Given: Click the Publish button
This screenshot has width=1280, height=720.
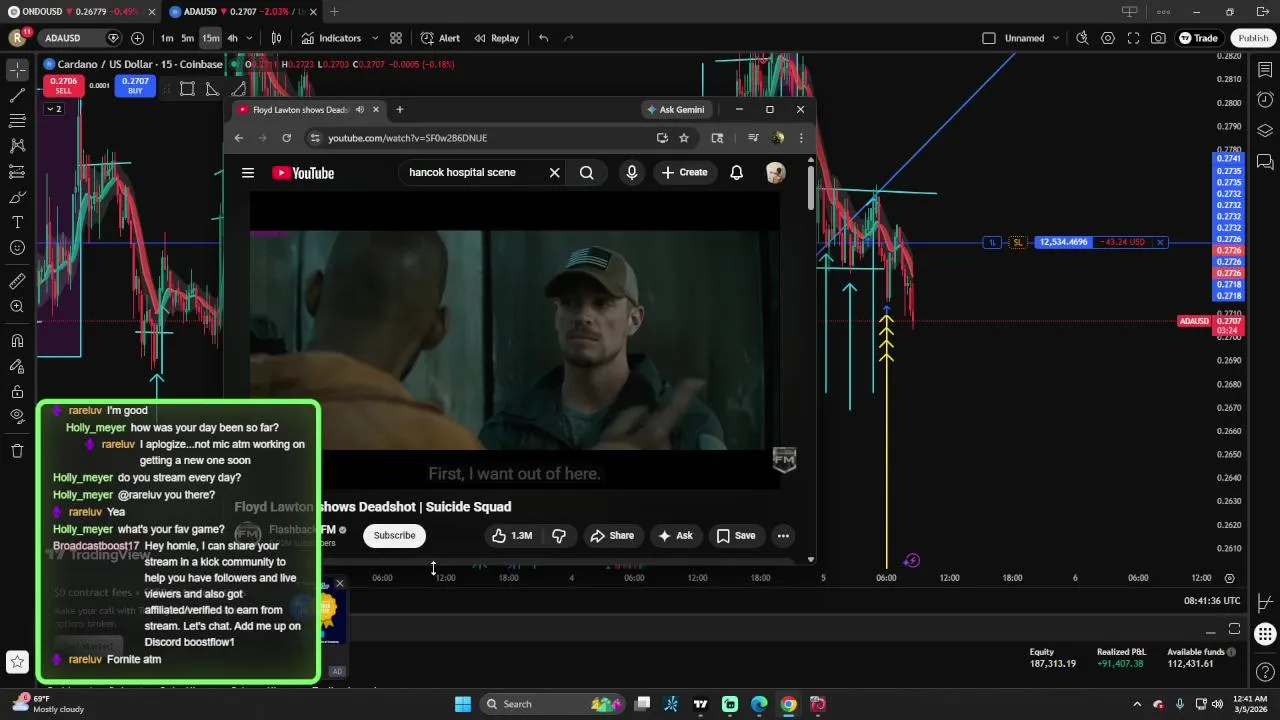Looking at the screenshot, I should click(1253, 38).
